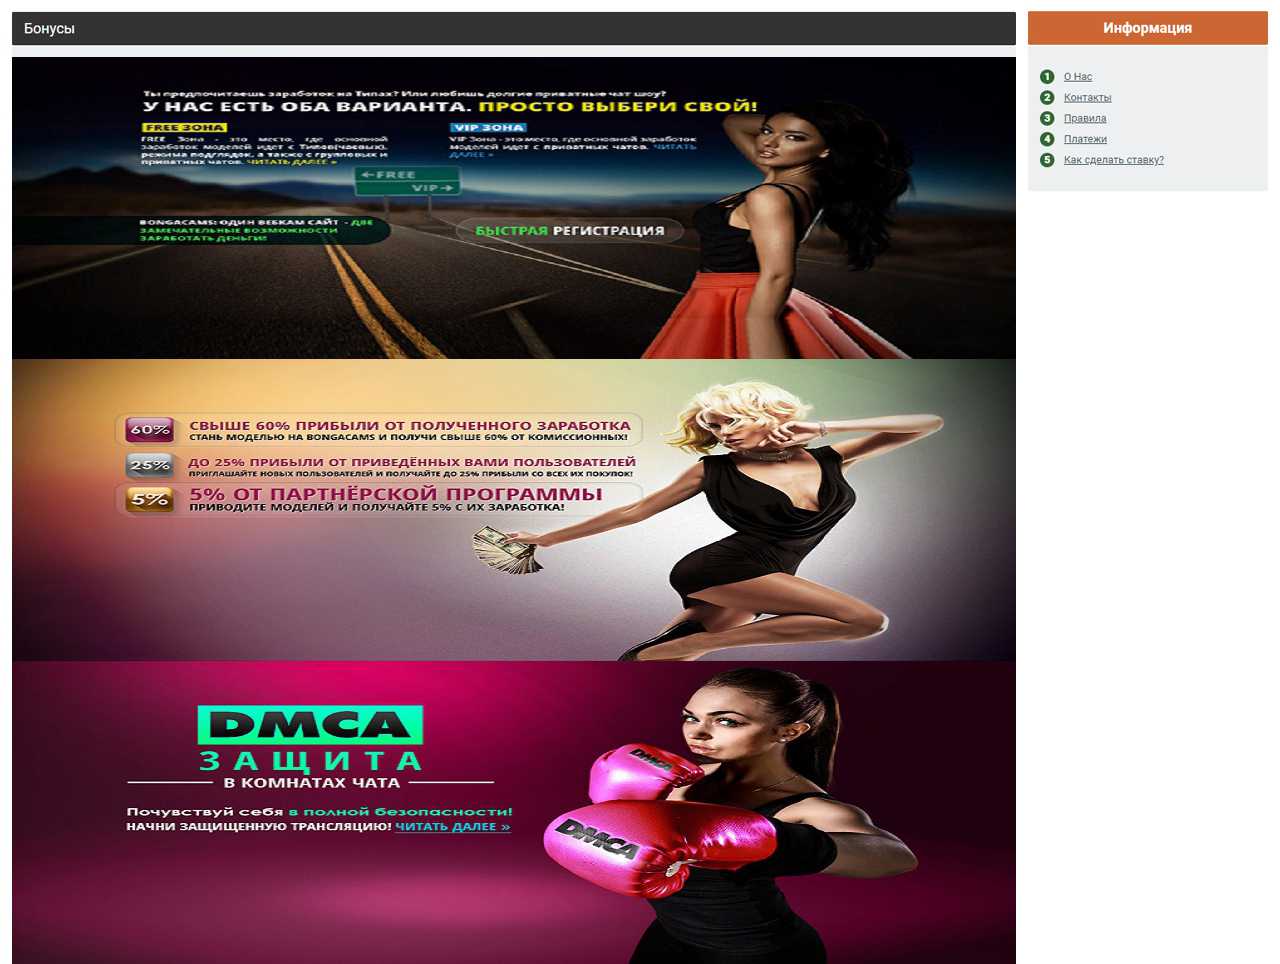1280x964 pixels.
Task: Click the FREE ЗОНА label
Action: (x=184, y=128)
